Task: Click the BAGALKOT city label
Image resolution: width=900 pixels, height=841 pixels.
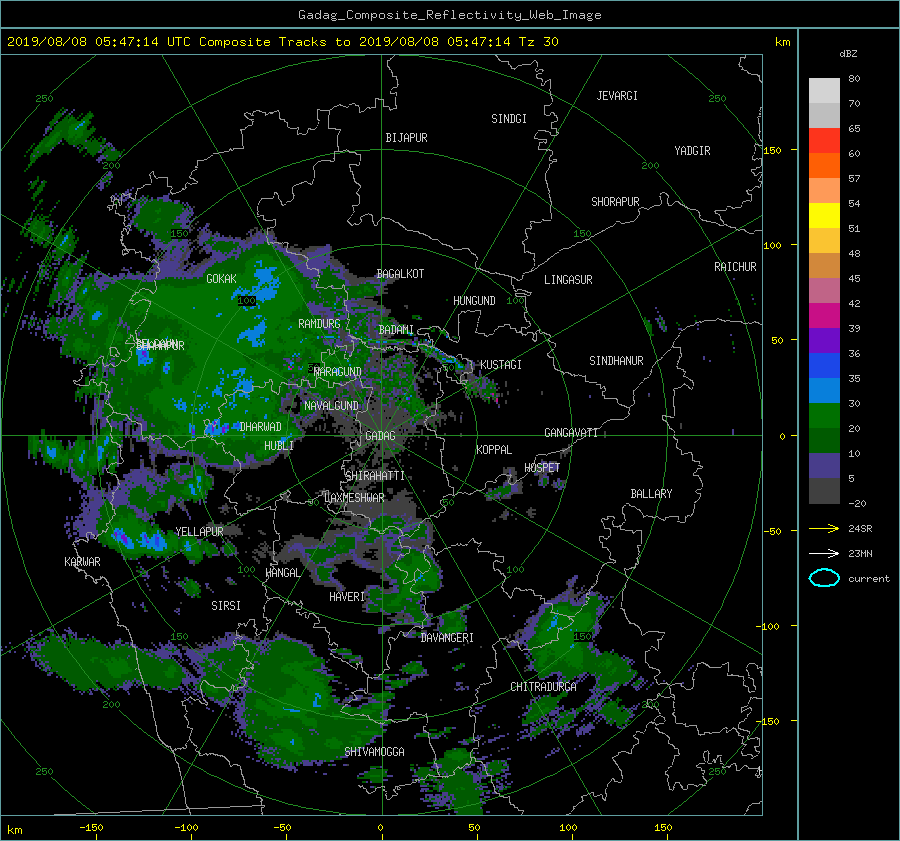Action: [400, 274]
